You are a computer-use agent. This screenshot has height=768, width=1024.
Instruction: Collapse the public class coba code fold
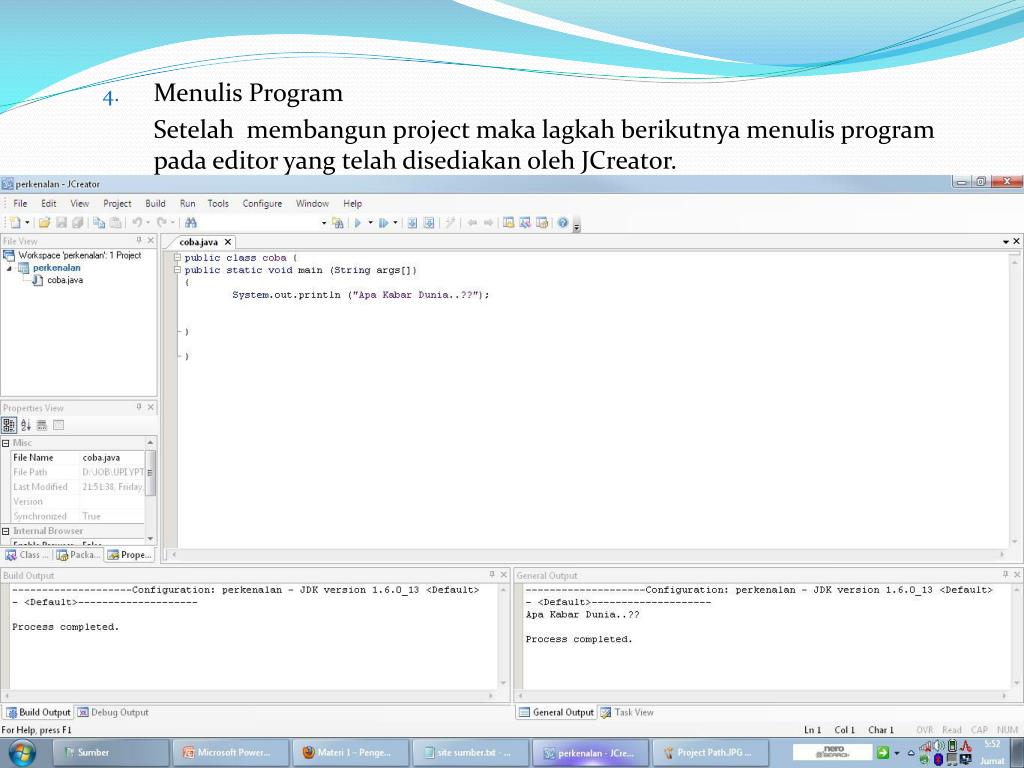coord(177,258)
